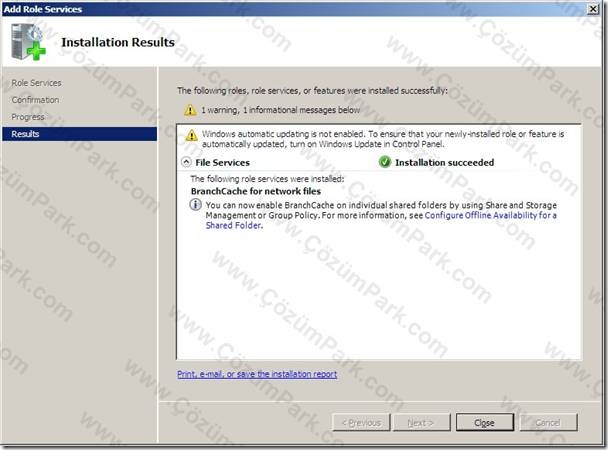Click 'The following role services were installed:' text

267,179
